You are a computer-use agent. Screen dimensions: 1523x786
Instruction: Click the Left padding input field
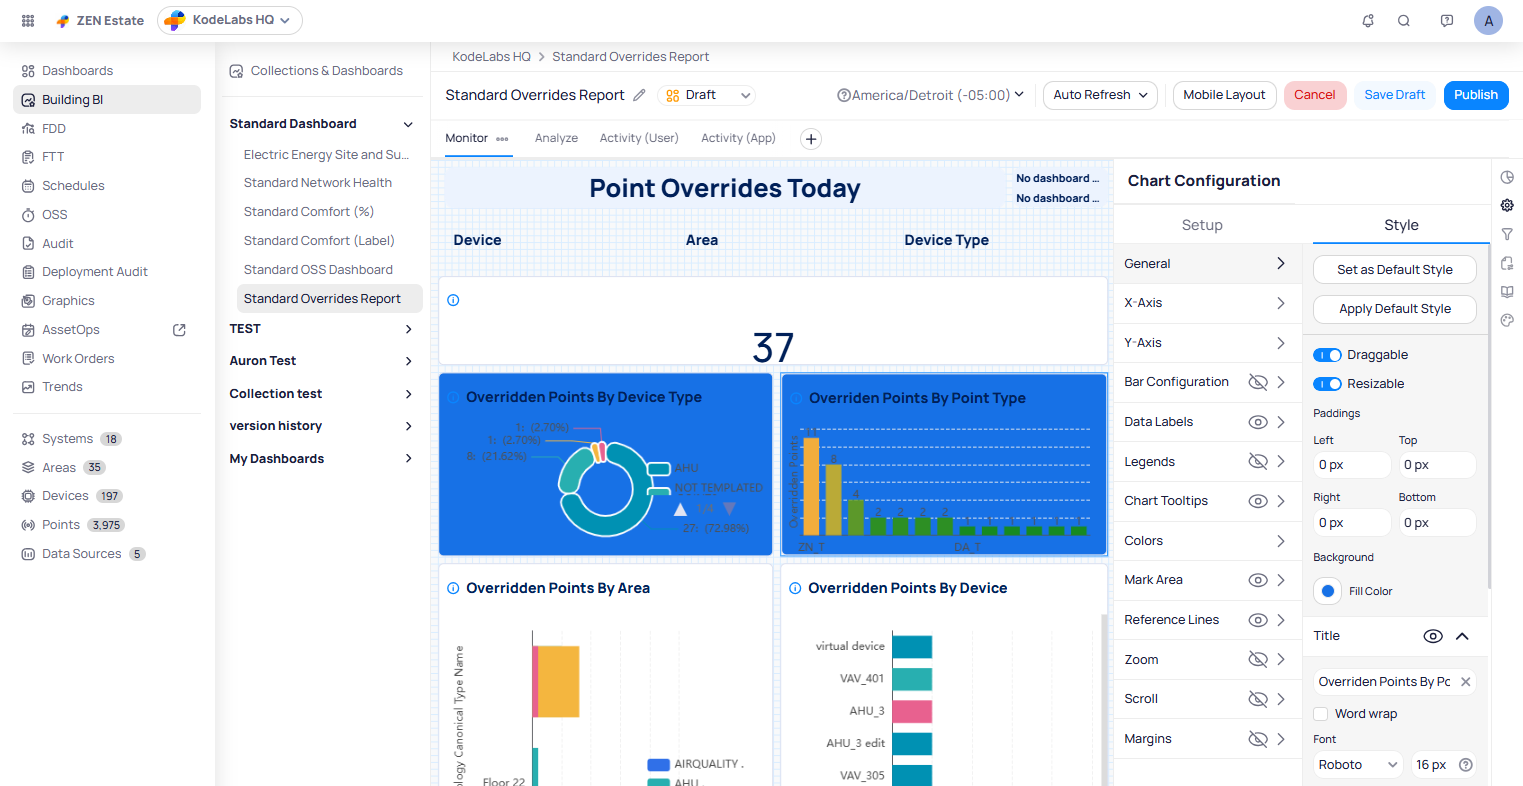coord(1350,465)
